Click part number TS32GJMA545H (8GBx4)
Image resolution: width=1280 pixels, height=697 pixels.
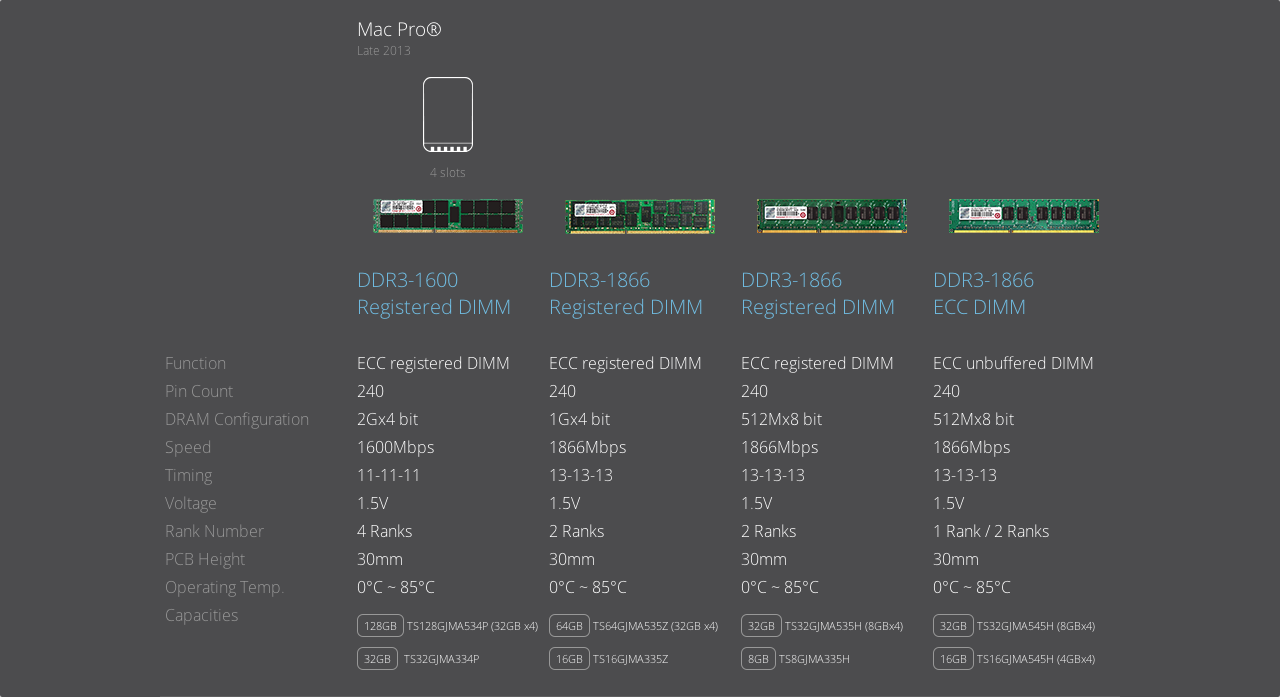point(1036,626)
